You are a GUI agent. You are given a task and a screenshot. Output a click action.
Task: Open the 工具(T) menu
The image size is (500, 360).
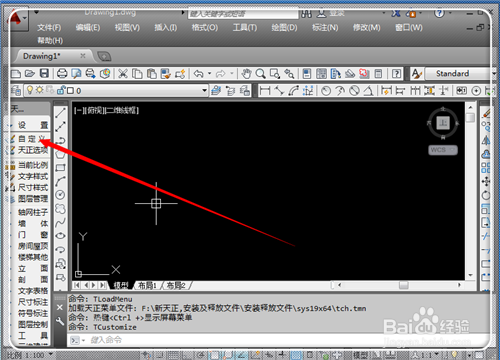(x=245, y=28)
